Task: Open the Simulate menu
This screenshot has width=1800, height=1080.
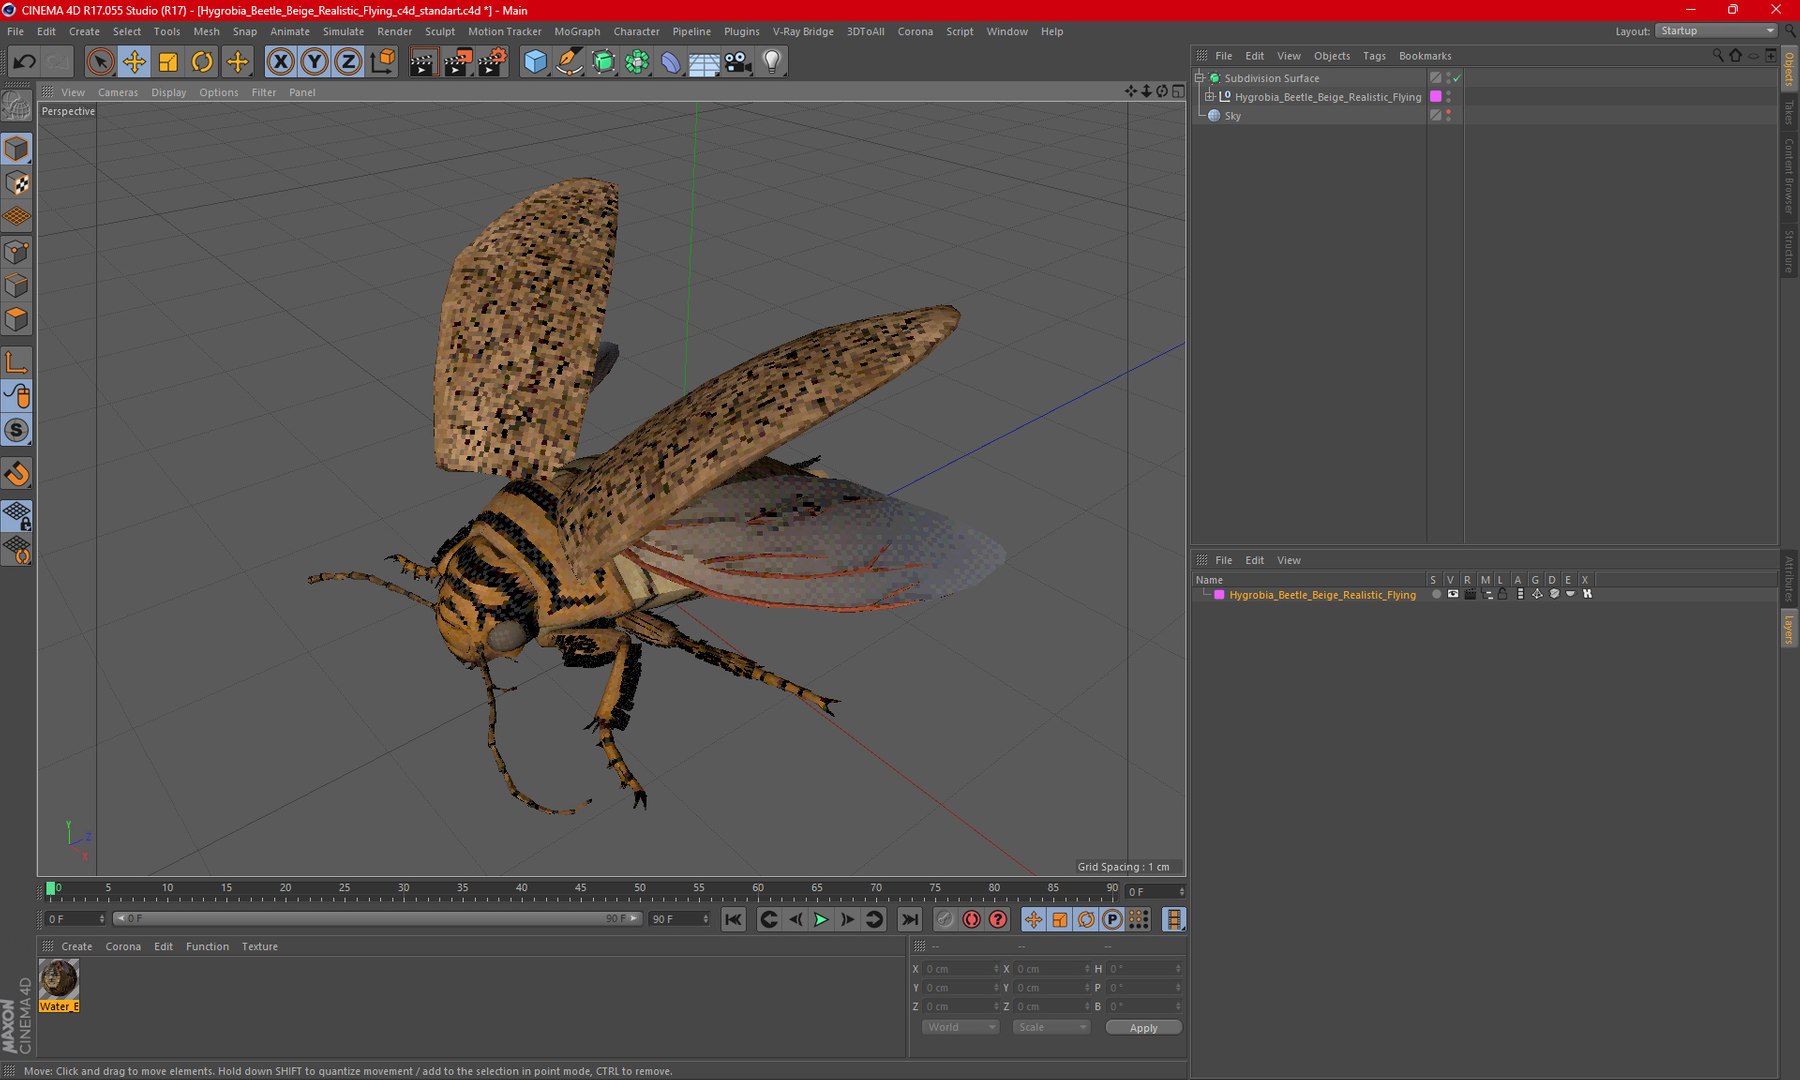Action: click(343, 31)
